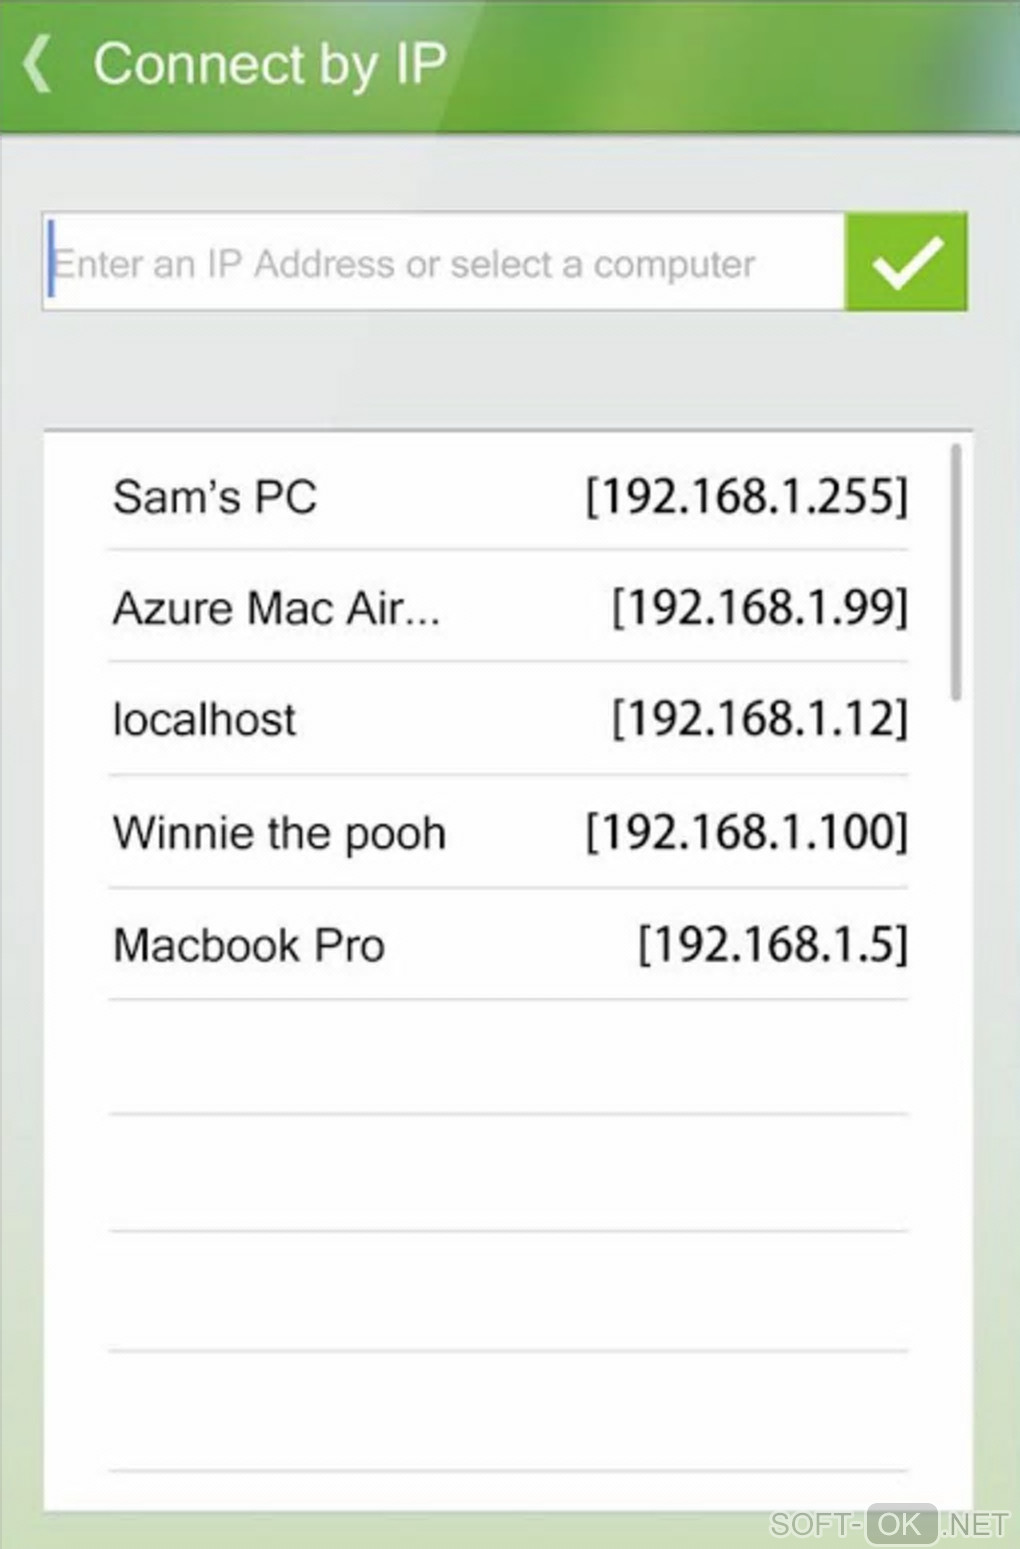1020x1549 pixels.
Task: Choose the Azure Mac Air computer entry
Action: pos(276,608)
